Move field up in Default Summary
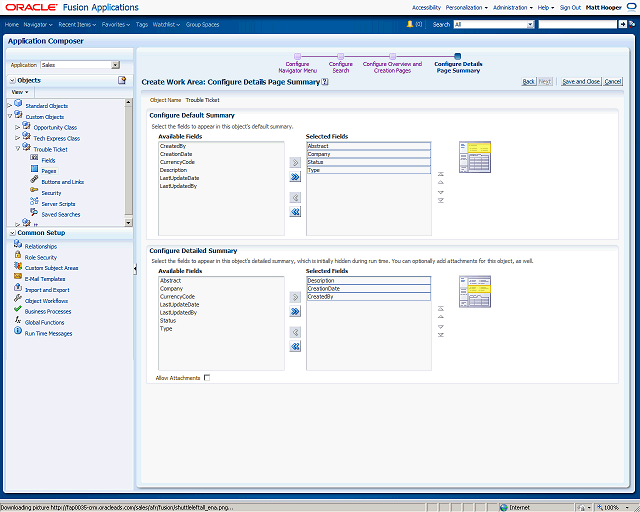 (x=441, y=183)
